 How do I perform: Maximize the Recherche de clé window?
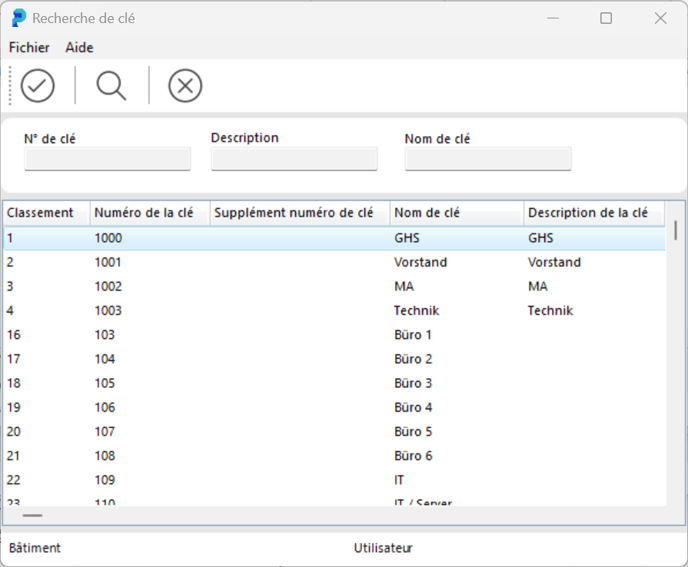click(606, 18)
